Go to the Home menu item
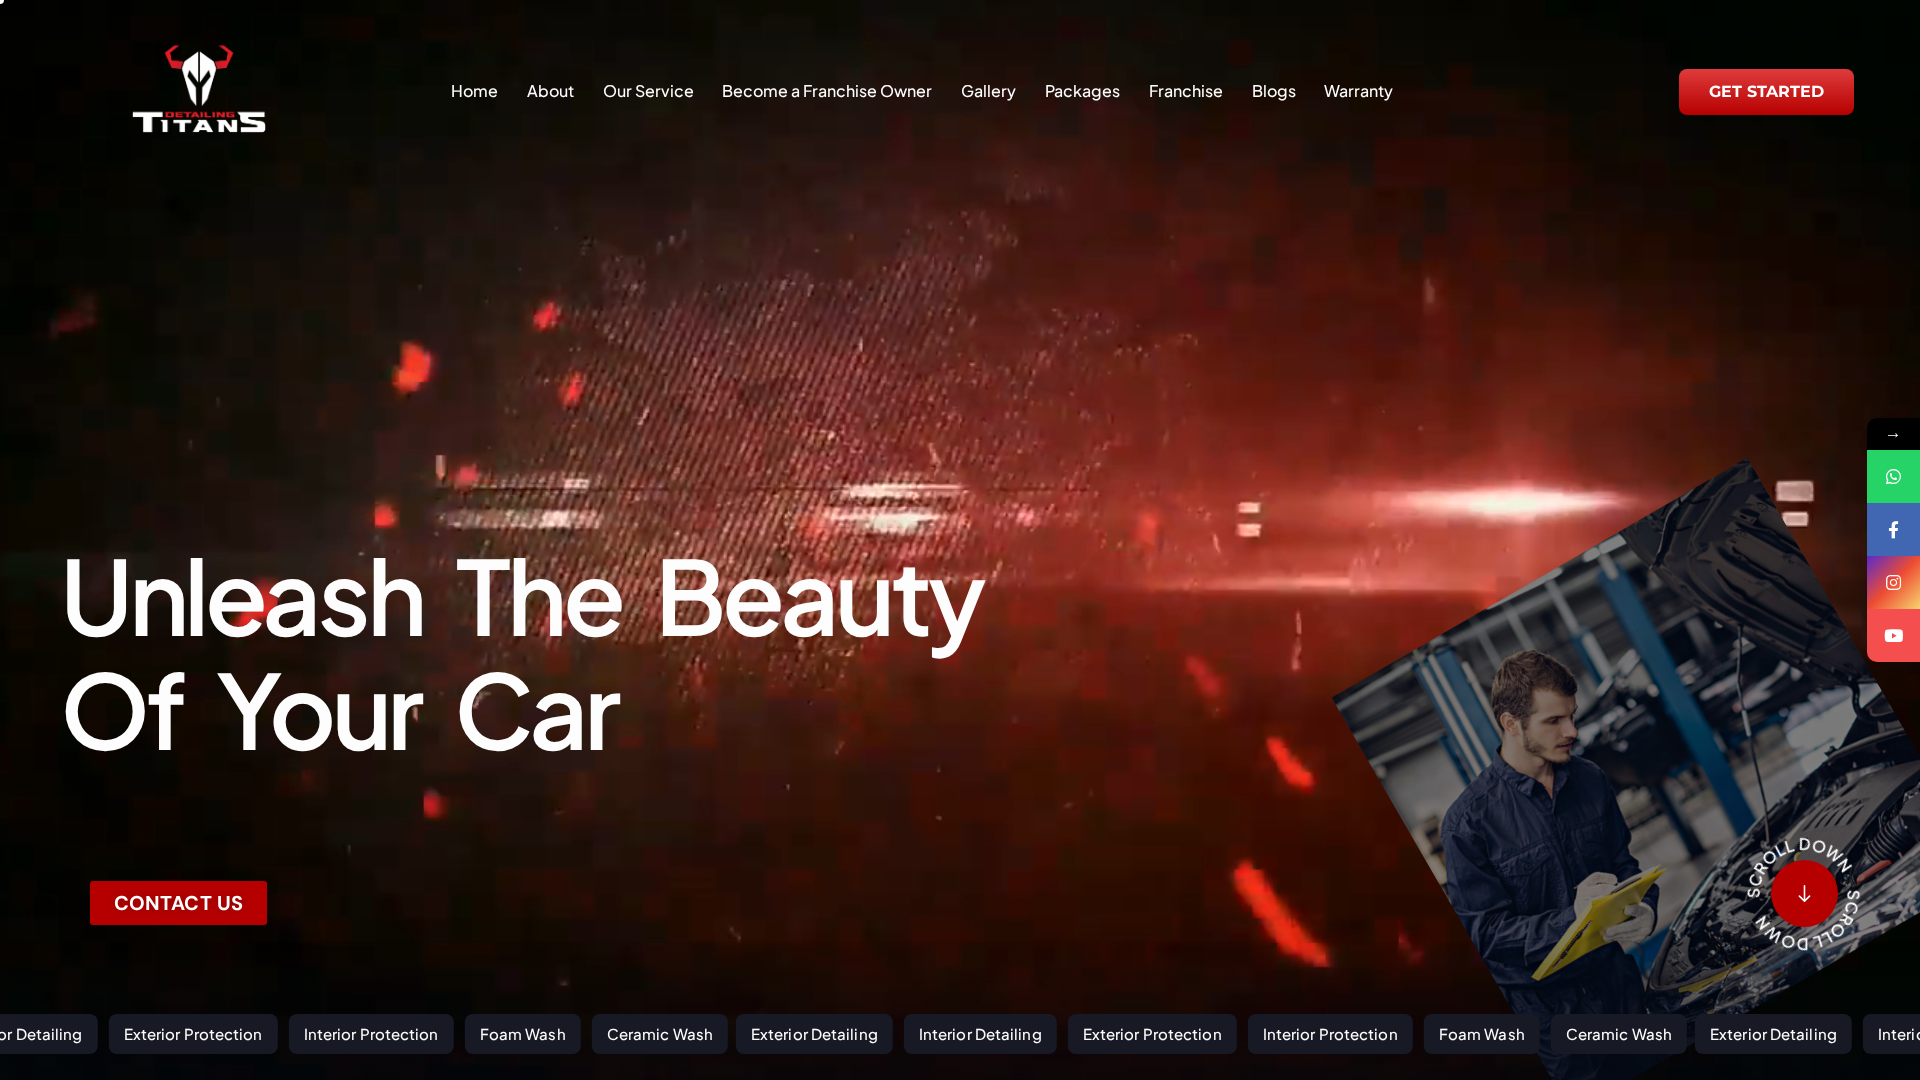The height and width of the screenshot is (1080, 1920). point(474,91)
